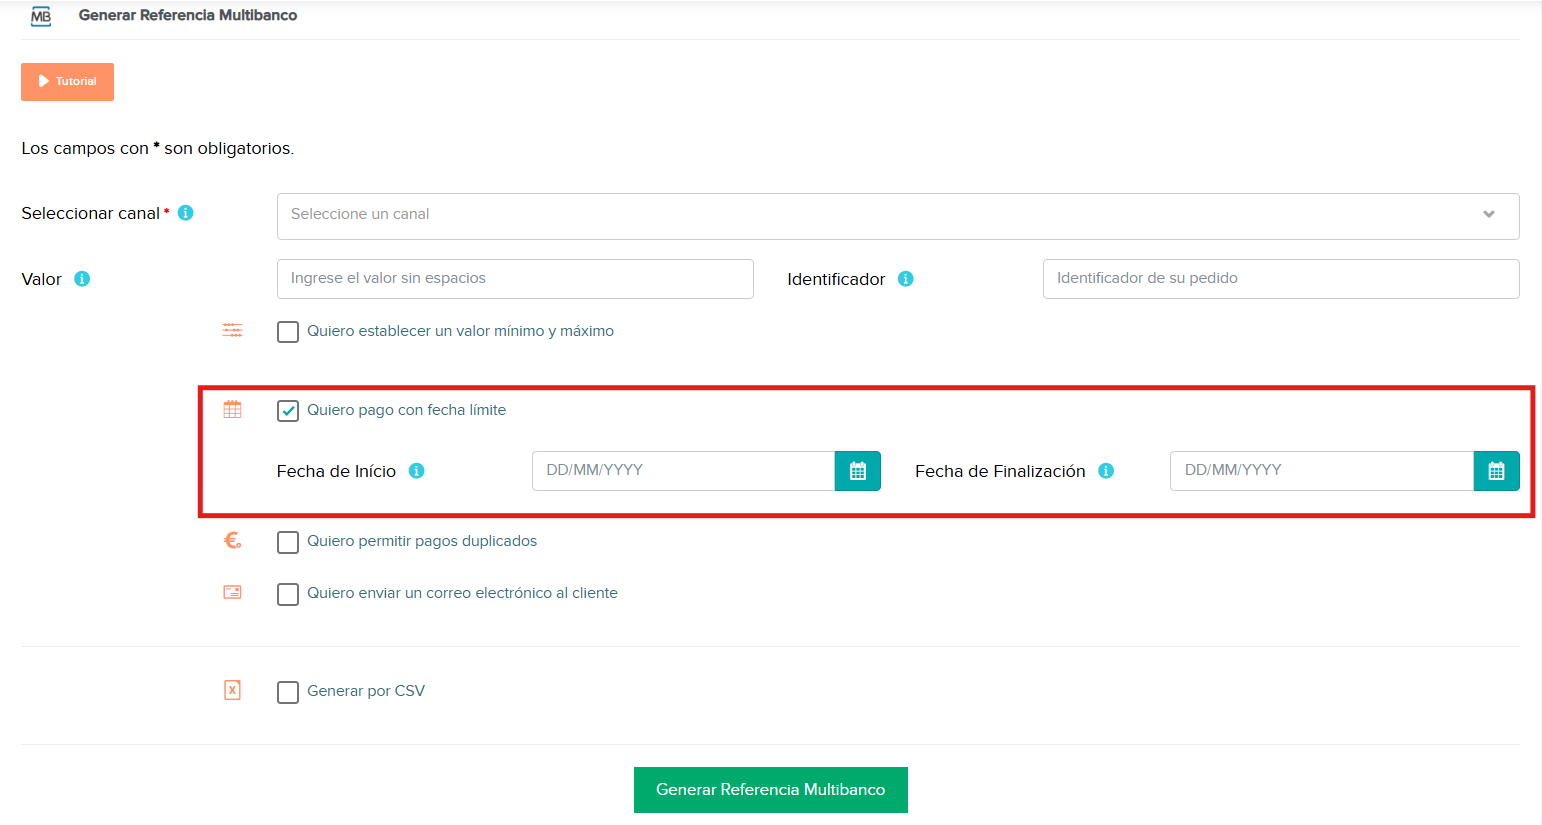Open the Fecha de Inicio calendar picker

click(858, 471)
